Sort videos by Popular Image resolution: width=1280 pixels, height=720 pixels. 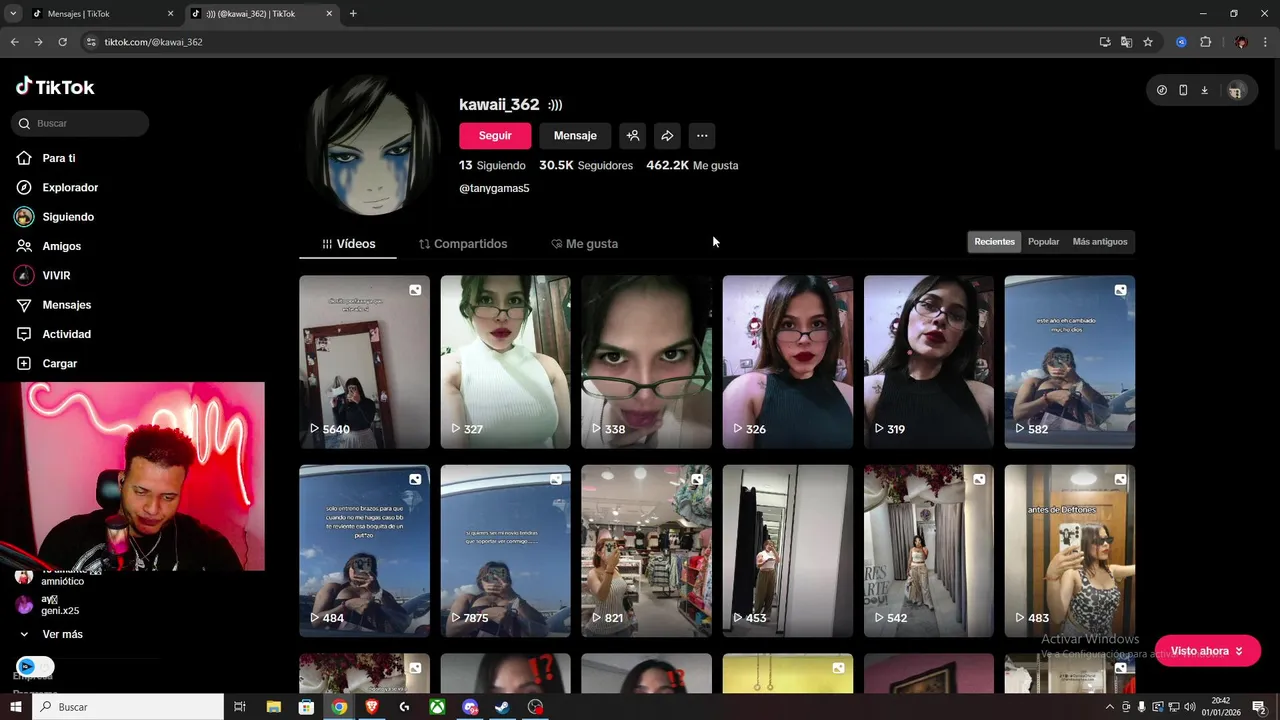coord(1043,242)
